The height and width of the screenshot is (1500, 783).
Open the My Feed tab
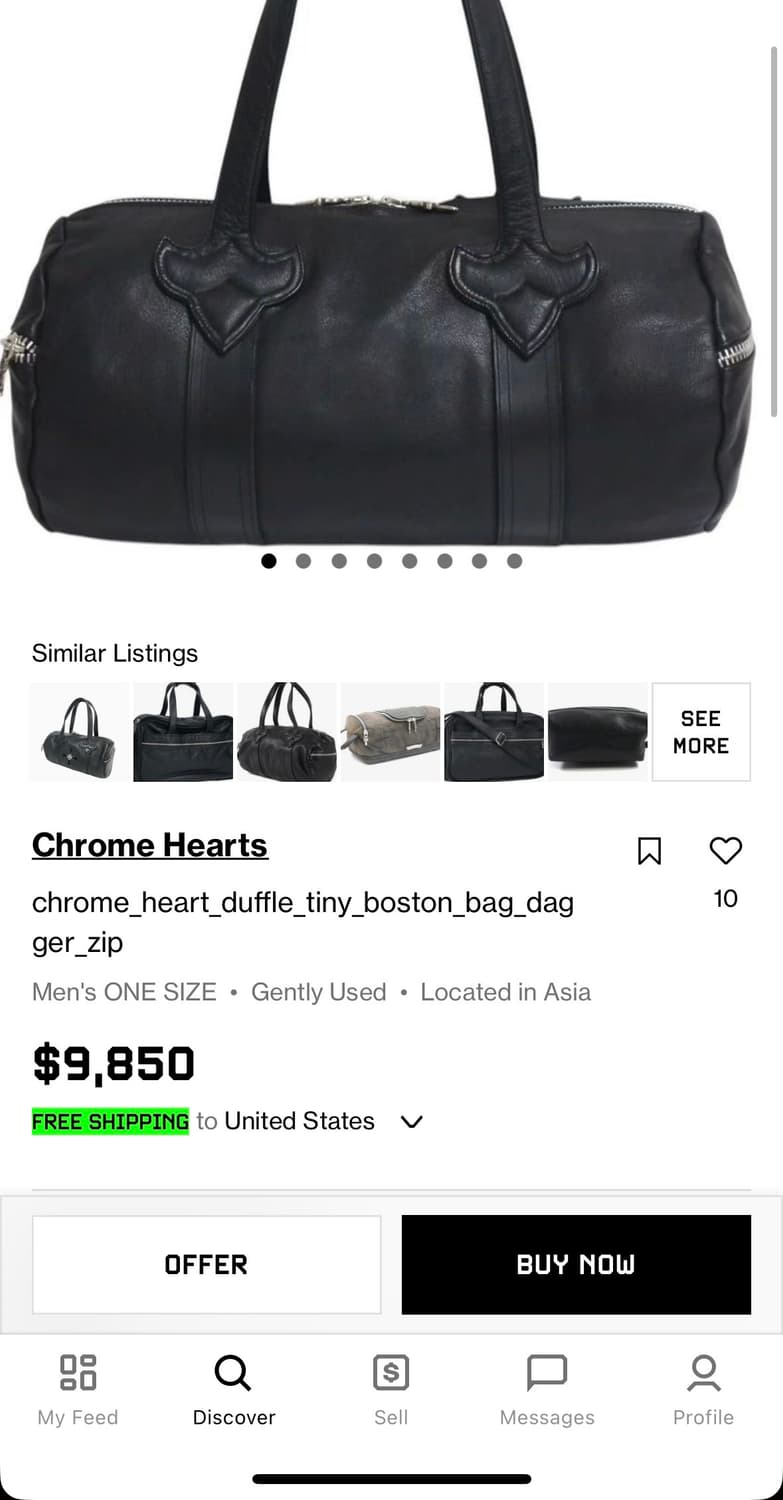pyautogui.click(x=78, y=1389)
